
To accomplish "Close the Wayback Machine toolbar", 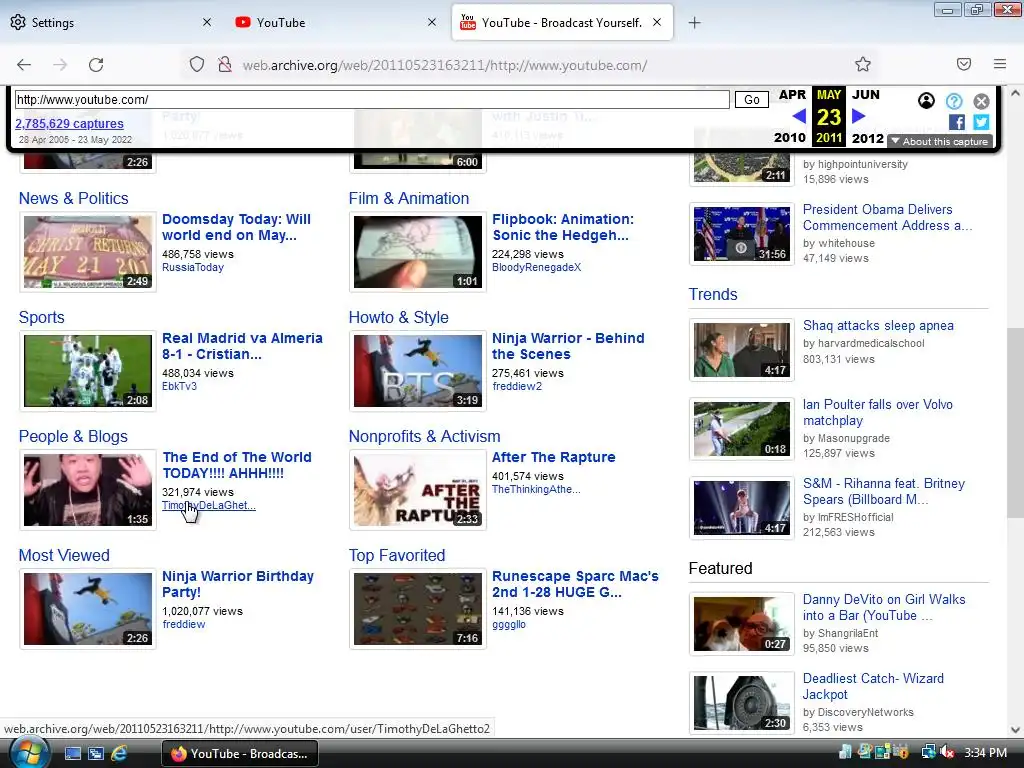I will point(981,101).
